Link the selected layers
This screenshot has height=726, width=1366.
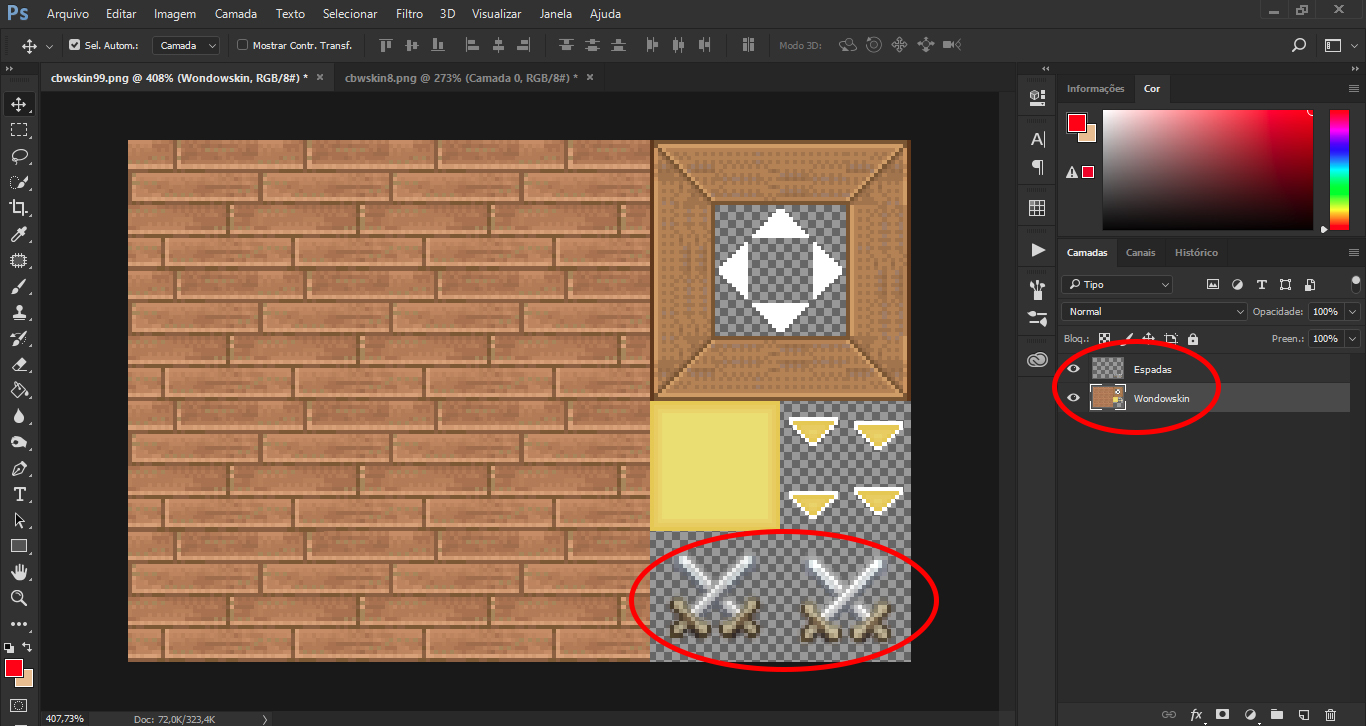click(x=1169, y=715)
